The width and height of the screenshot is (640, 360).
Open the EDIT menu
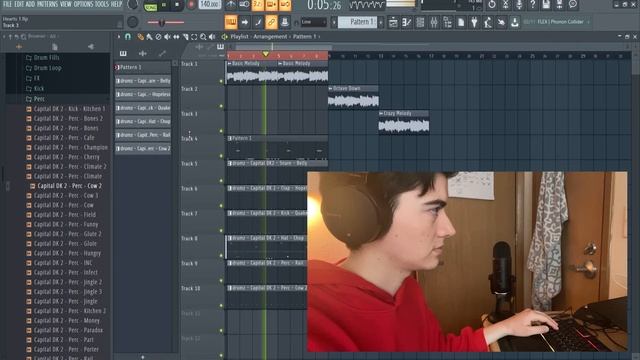[19, 4]
